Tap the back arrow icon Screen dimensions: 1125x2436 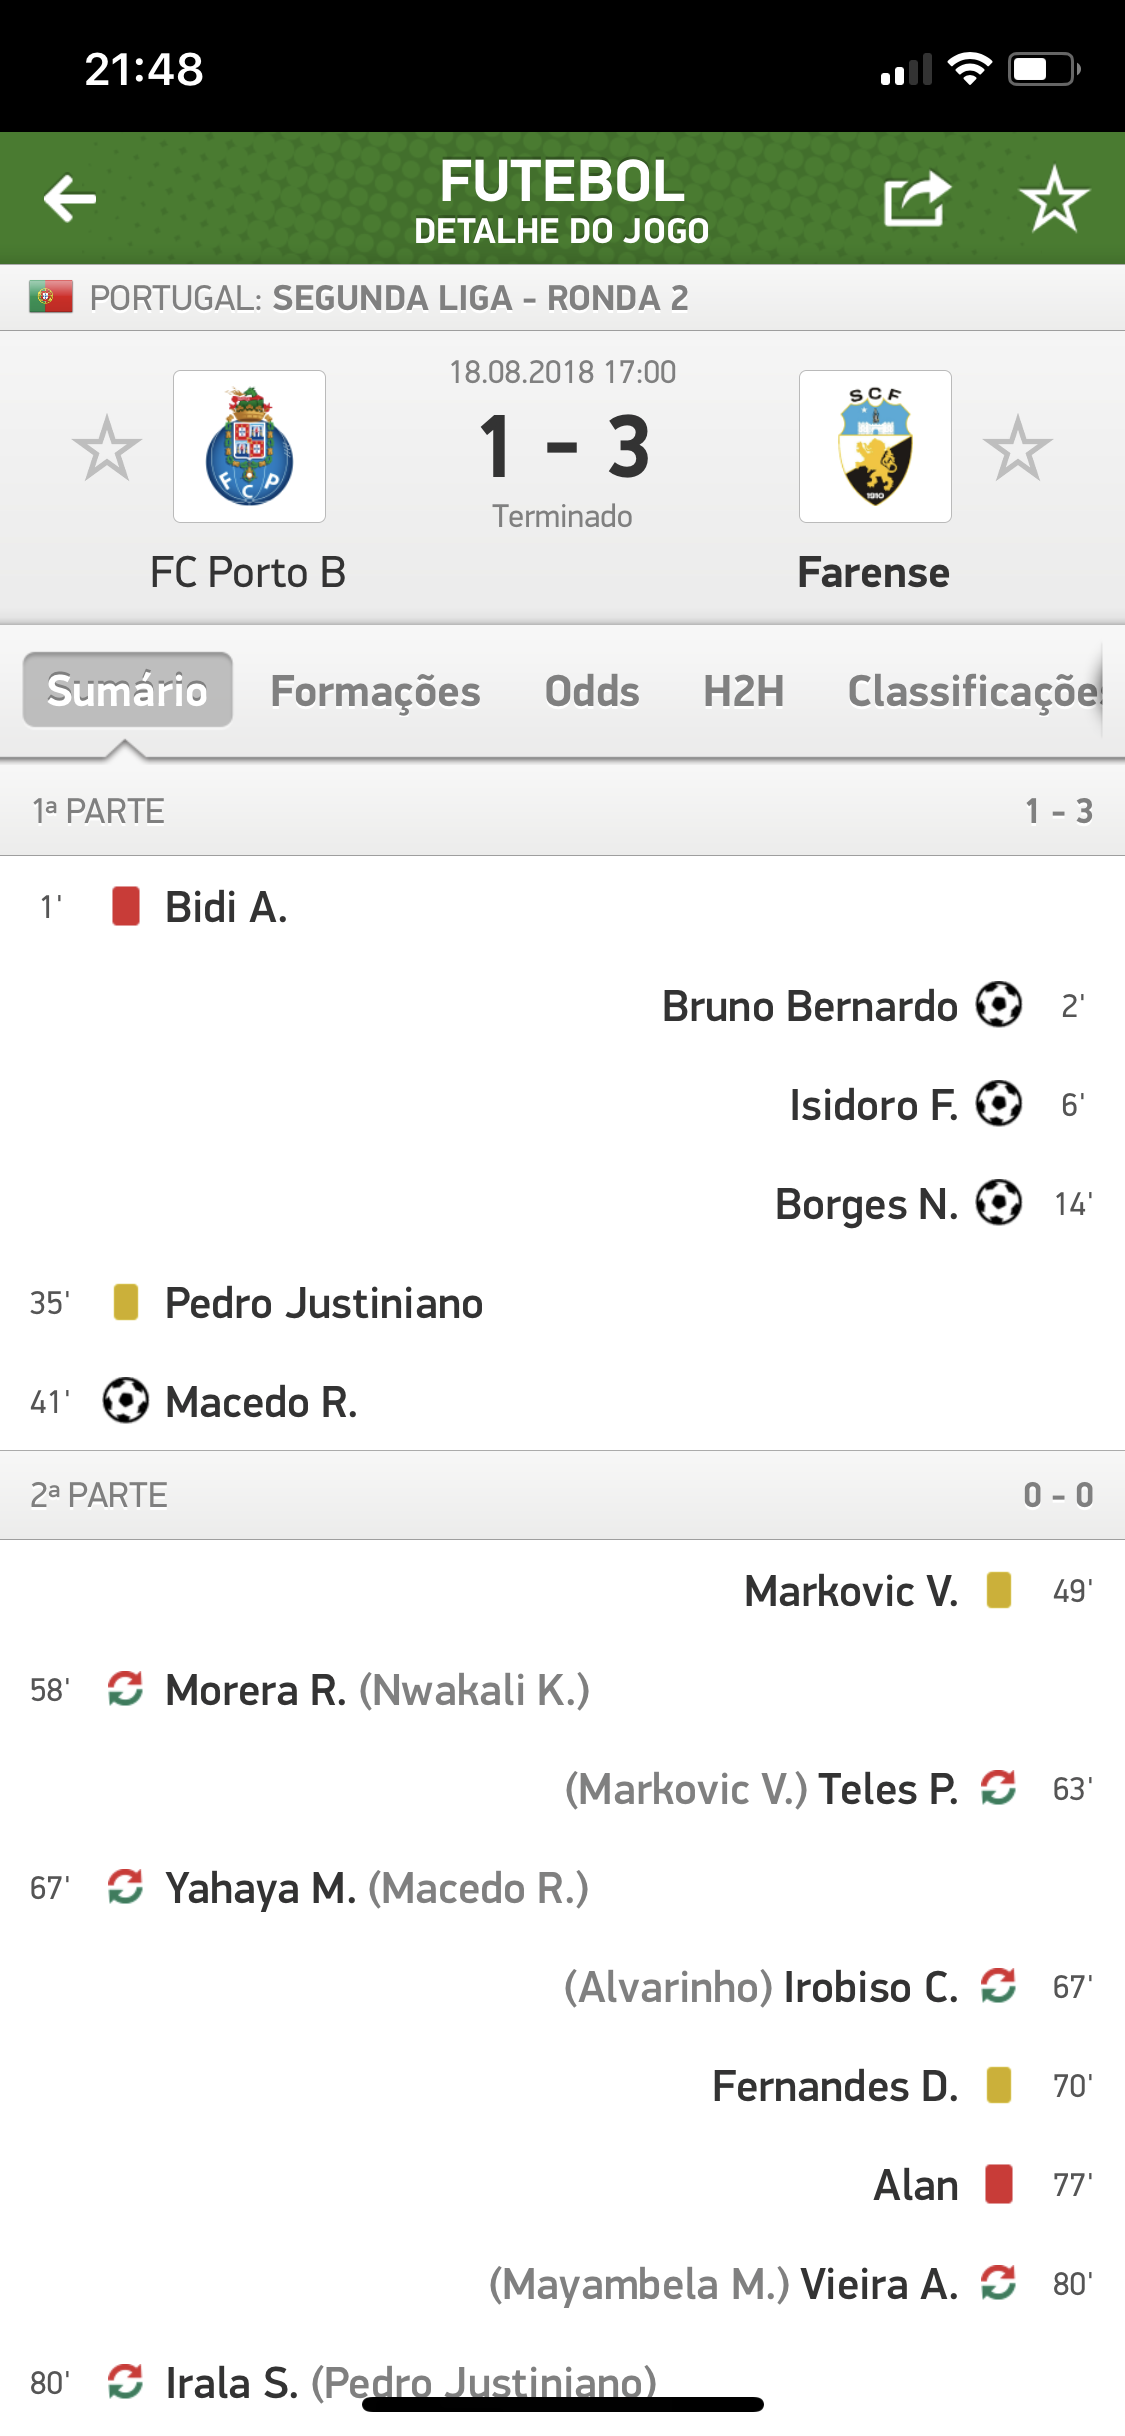pos(70,198)
